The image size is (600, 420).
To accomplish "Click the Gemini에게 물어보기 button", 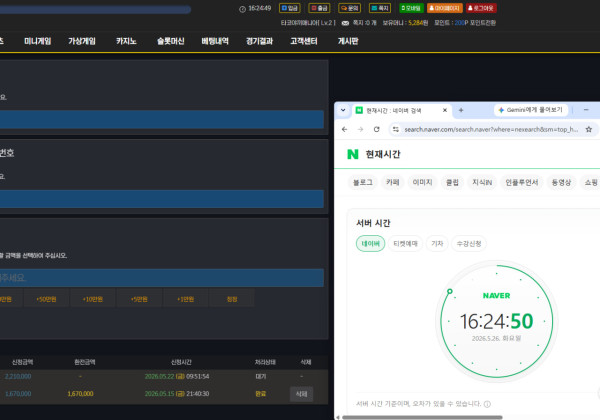I will tap(531, 110).
